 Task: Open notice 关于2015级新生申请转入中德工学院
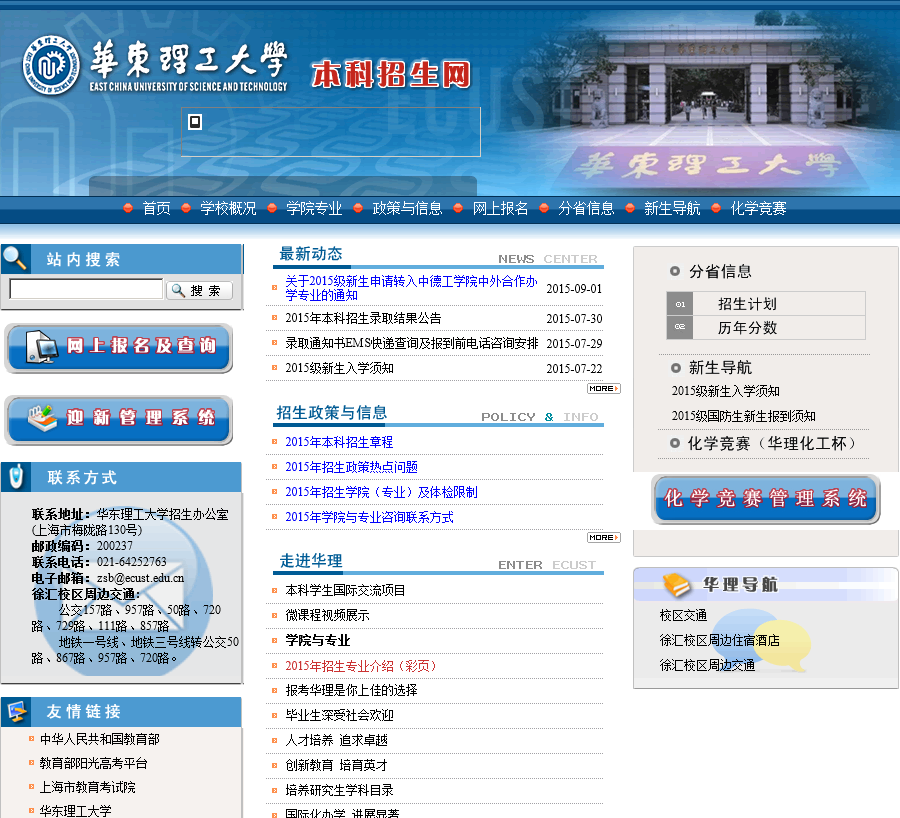tap(411, 288)
